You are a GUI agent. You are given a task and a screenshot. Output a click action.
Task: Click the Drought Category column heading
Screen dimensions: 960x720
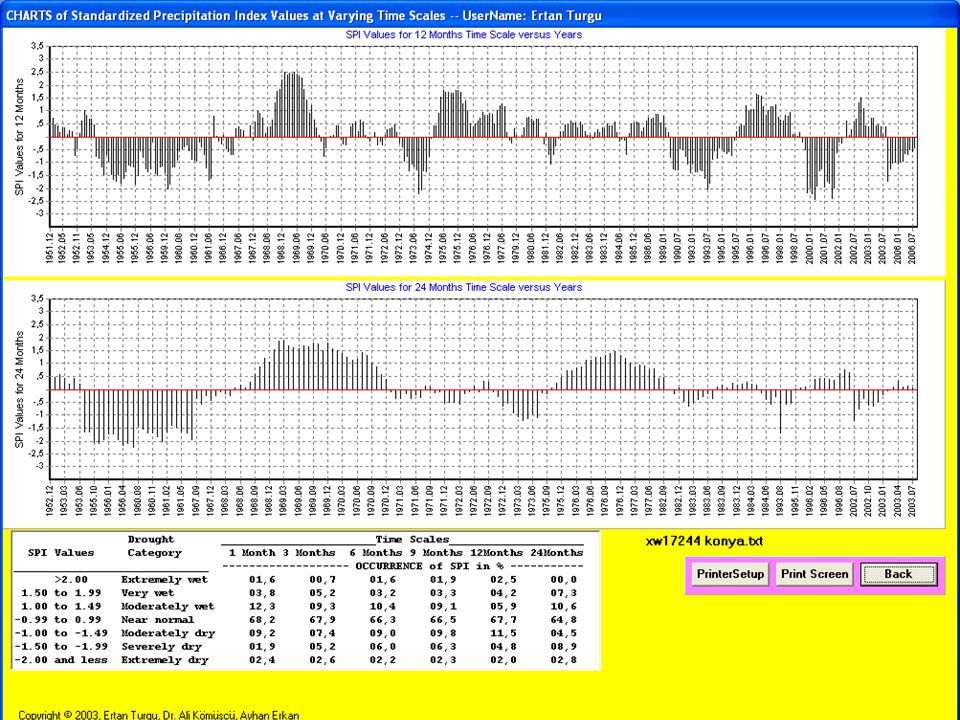pos(154,546)
